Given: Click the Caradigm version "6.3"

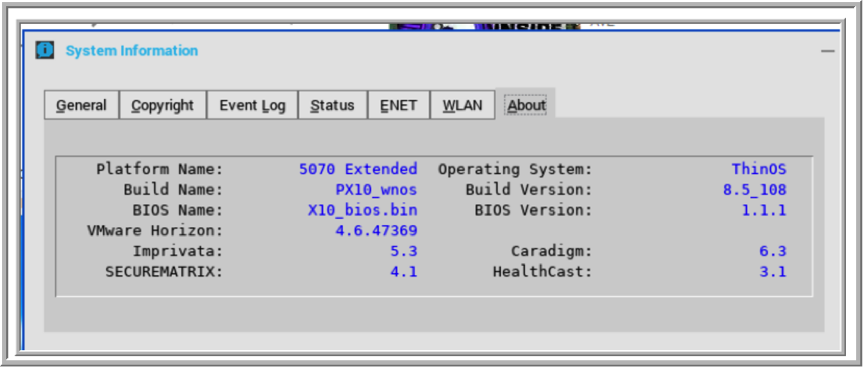Looking at the screenshot, I should 773,251.
